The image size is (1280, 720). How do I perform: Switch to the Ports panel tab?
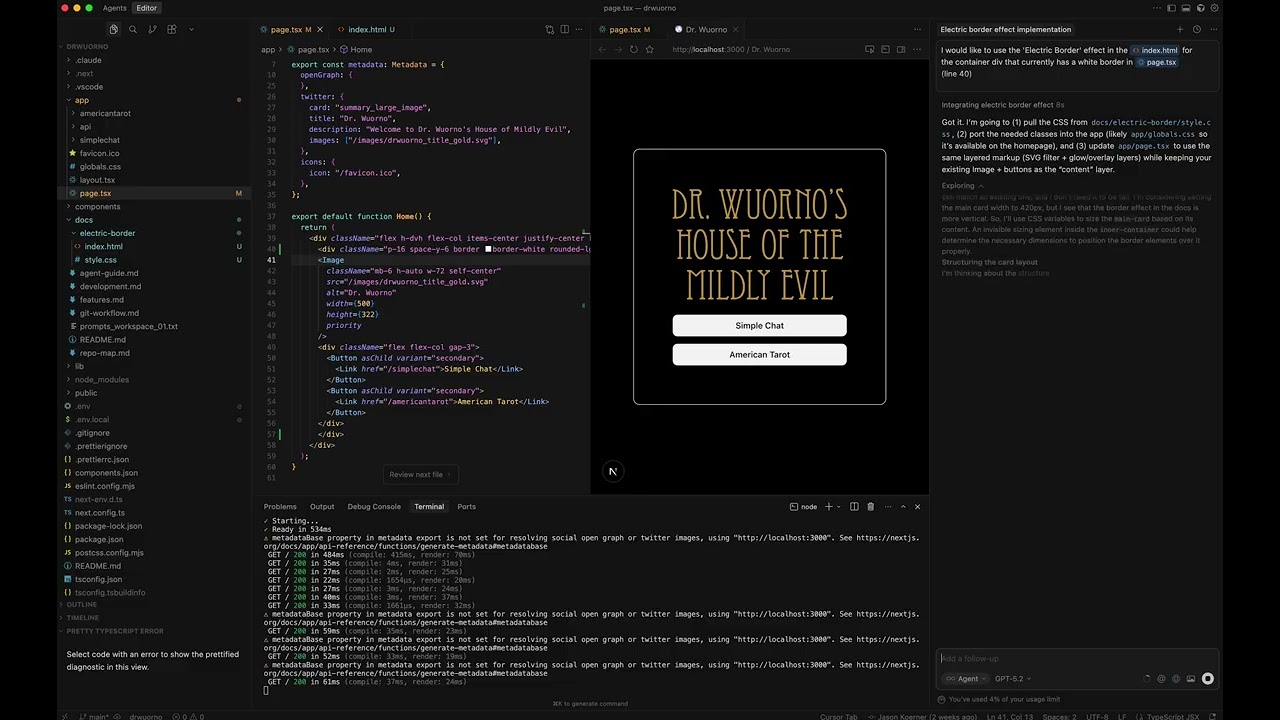(x=467, y=507)
